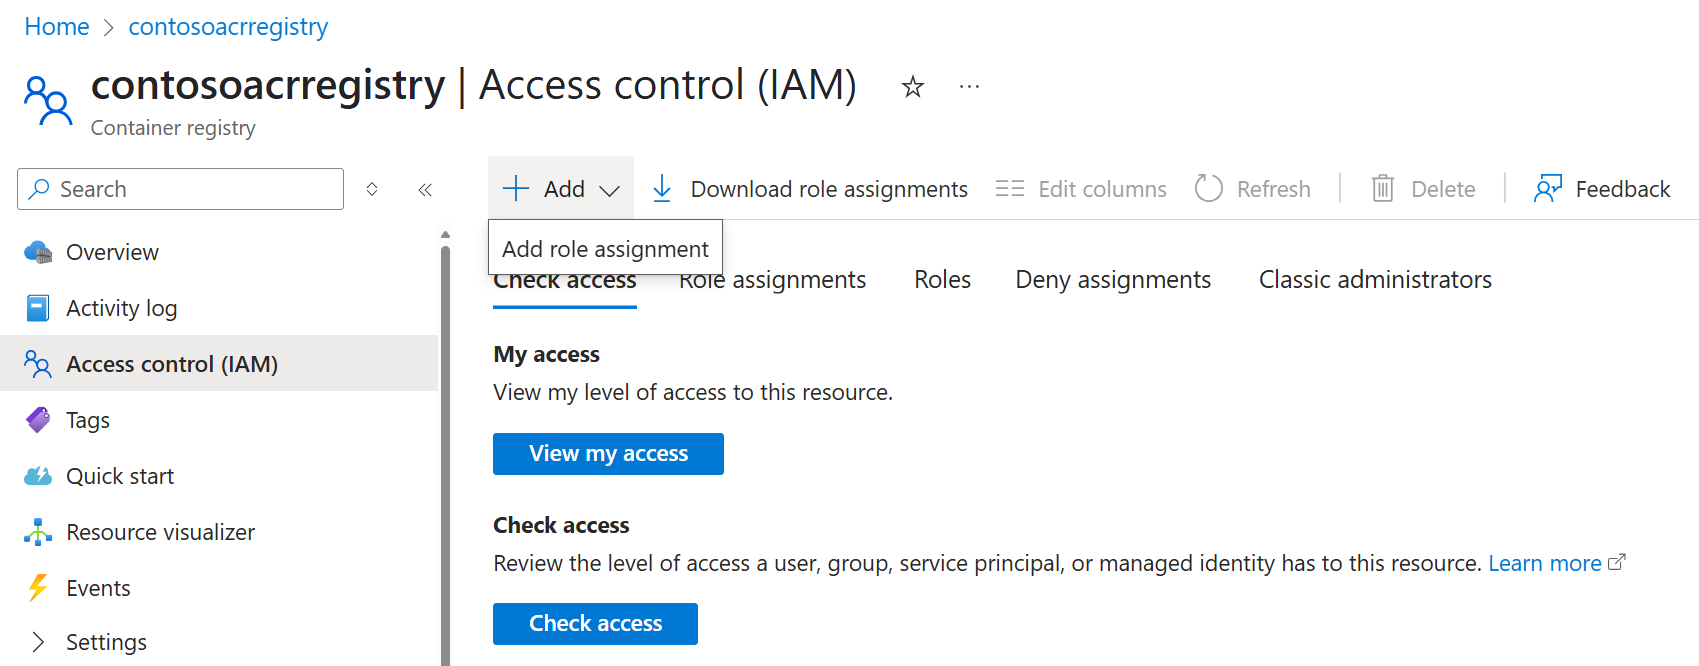Viewport: 1699px width, 666px height.
Task: Open Resource visualizer in sidebar
Action: (x=160, y=532)
